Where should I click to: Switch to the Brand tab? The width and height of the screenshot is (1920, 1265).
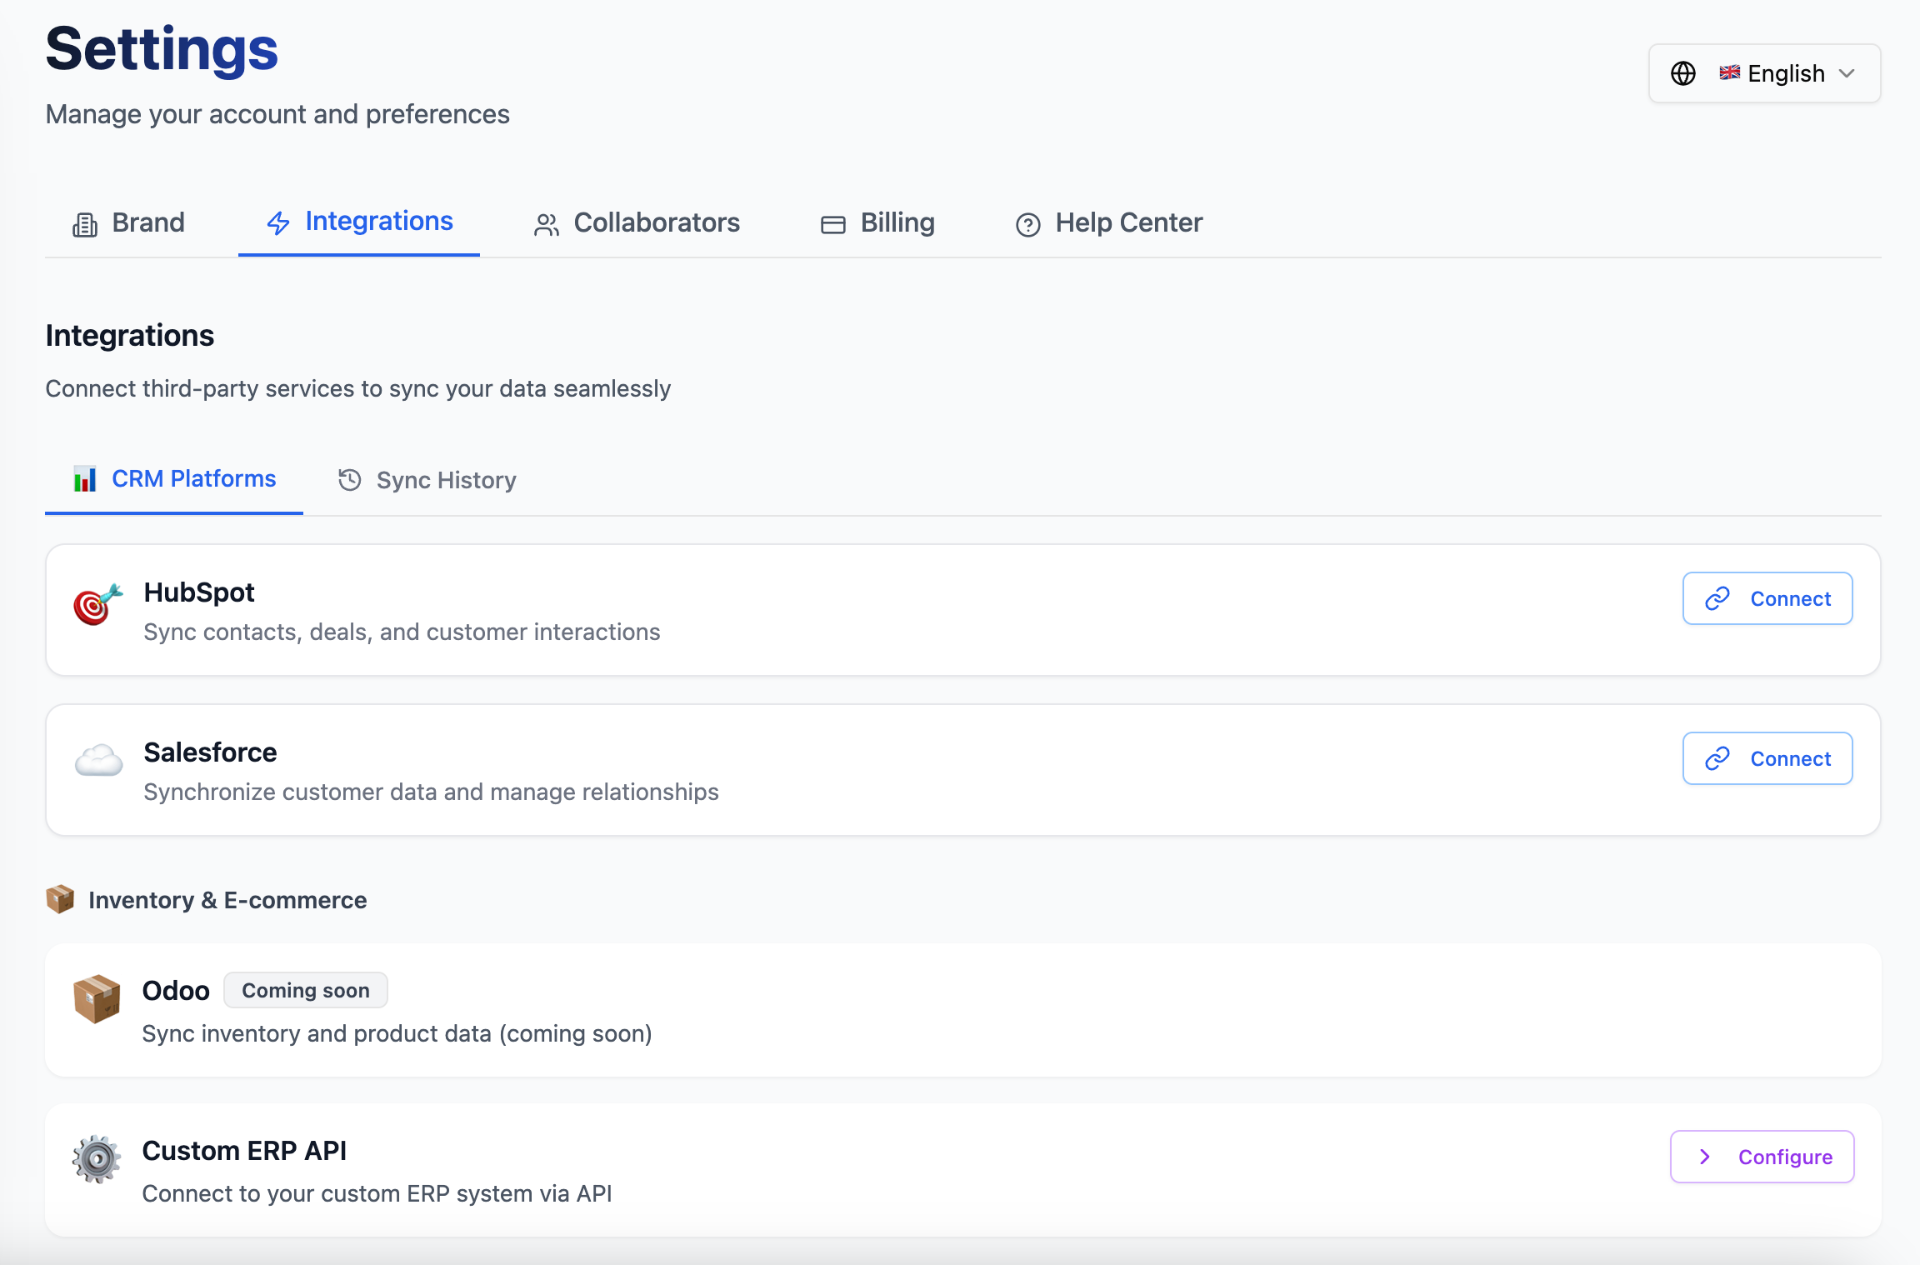[x=129, y=222]
